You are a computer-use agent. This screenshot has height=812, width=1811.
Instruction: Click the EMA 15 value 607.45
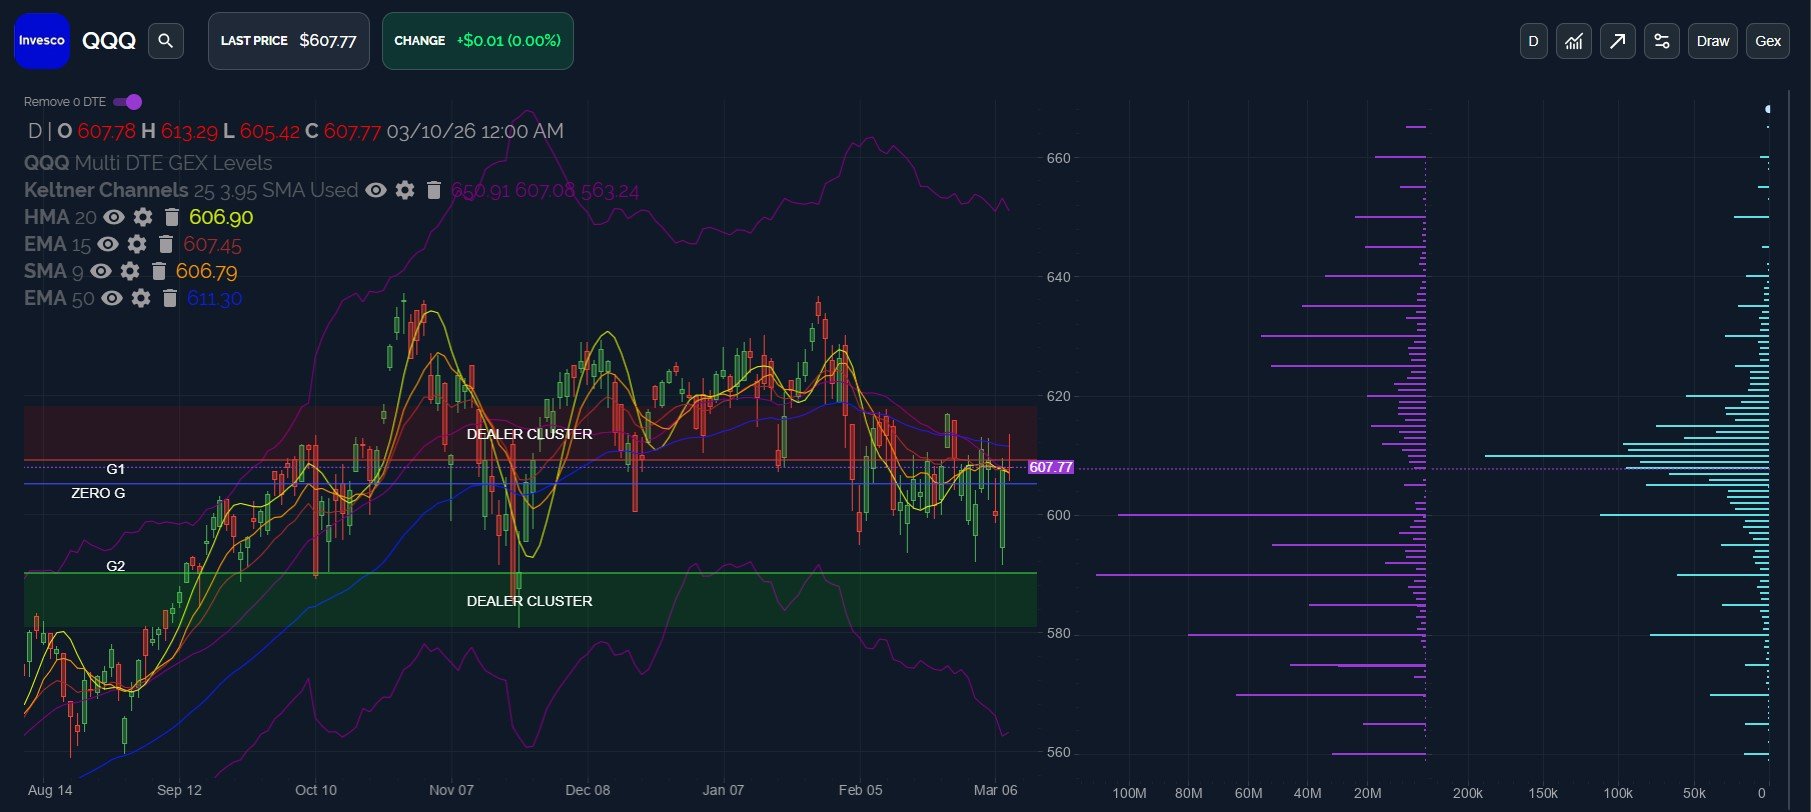pos(212,244)
